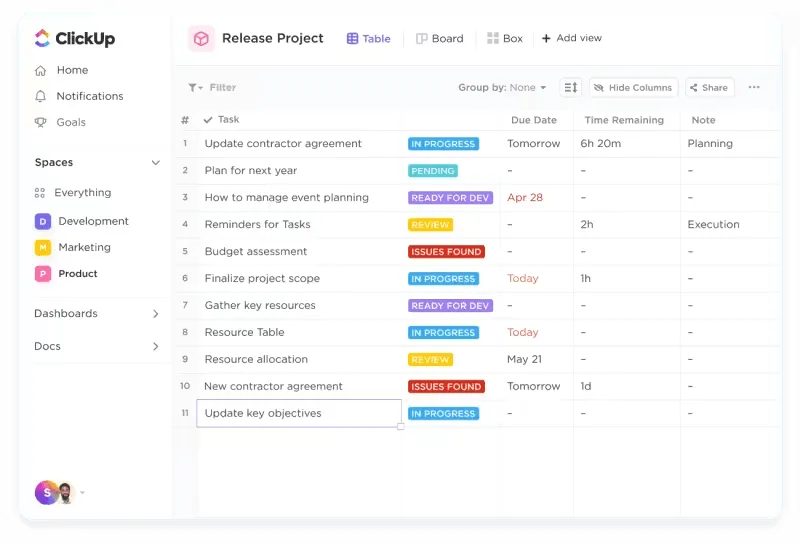Viewport: 800px width, 544px height.
Task: Toggle the Task column checkmark header
Action: click(x=208, y=120)
